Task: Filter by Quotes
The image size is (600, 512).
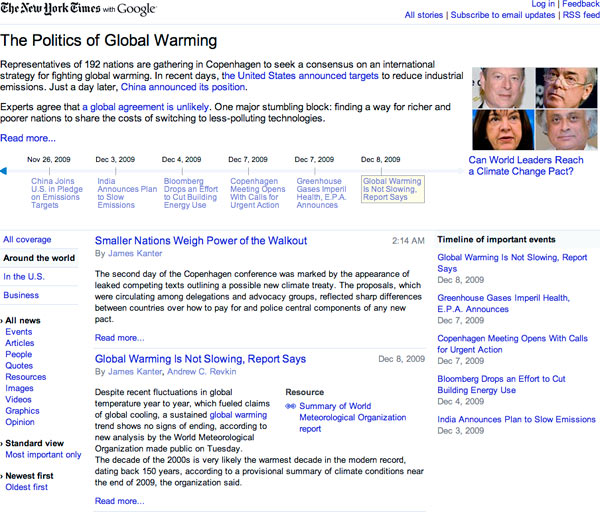Action: 19,365
